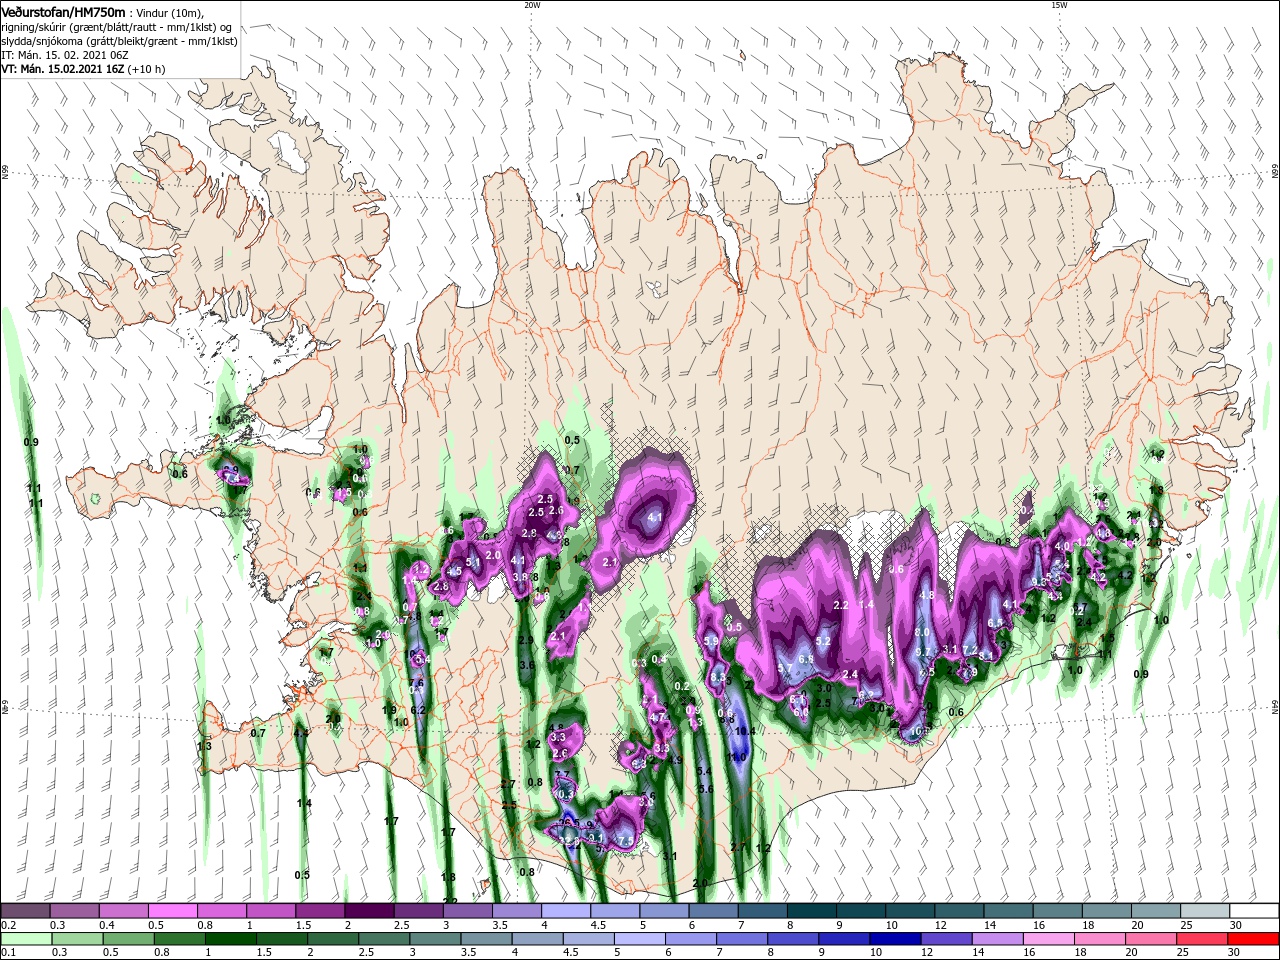This screenshot has width=1280, height=960.
Task: Select the initial time 'IT: Mán. 15. 02. 2021 06Z'
Action: point(63,55)
